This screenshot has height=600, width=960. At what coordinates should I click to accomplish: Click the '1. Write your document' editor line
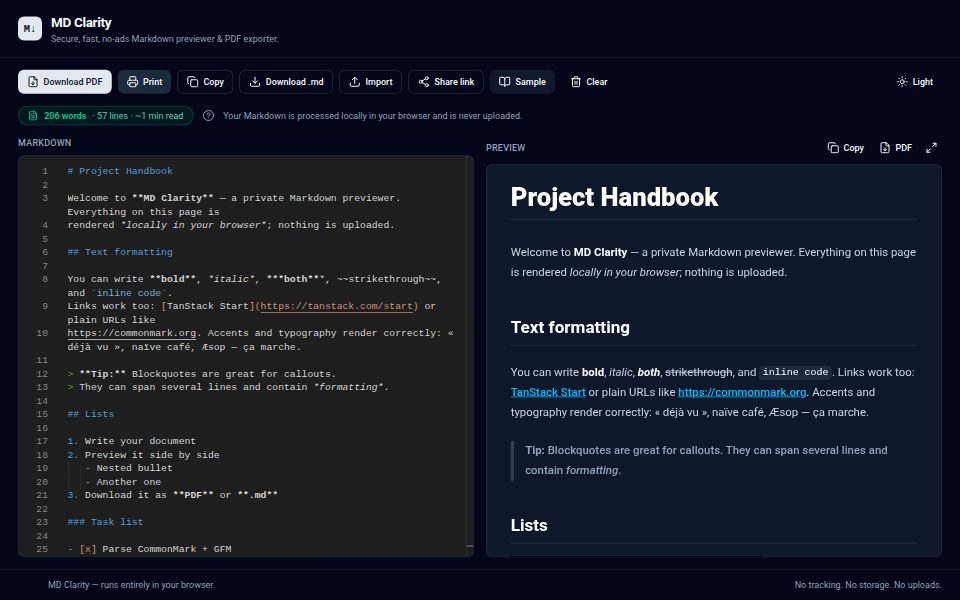point(132,441)
